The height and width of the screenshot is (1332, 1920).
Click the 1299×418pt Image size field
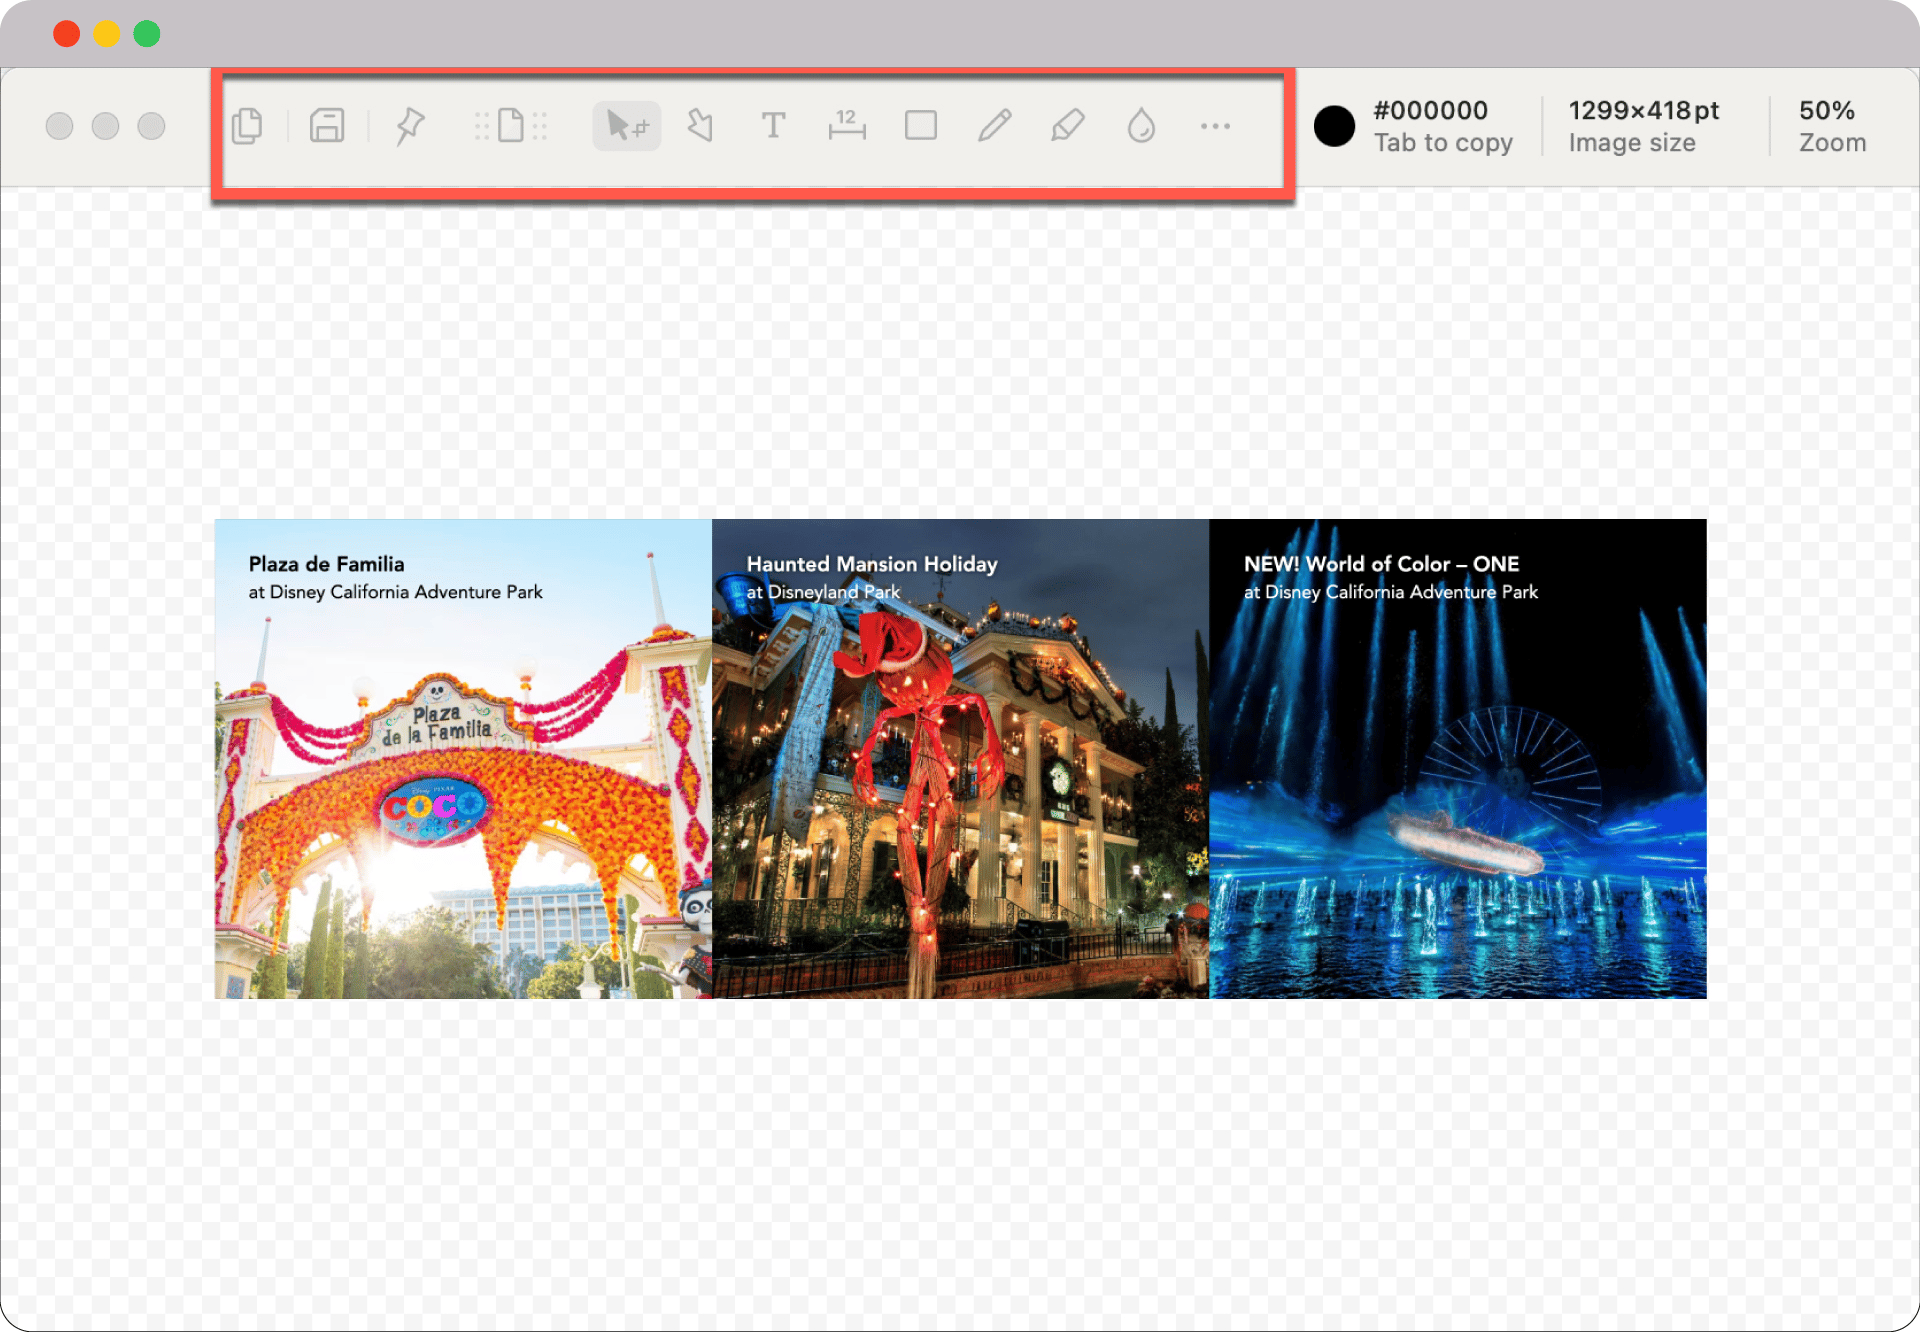1643,126
